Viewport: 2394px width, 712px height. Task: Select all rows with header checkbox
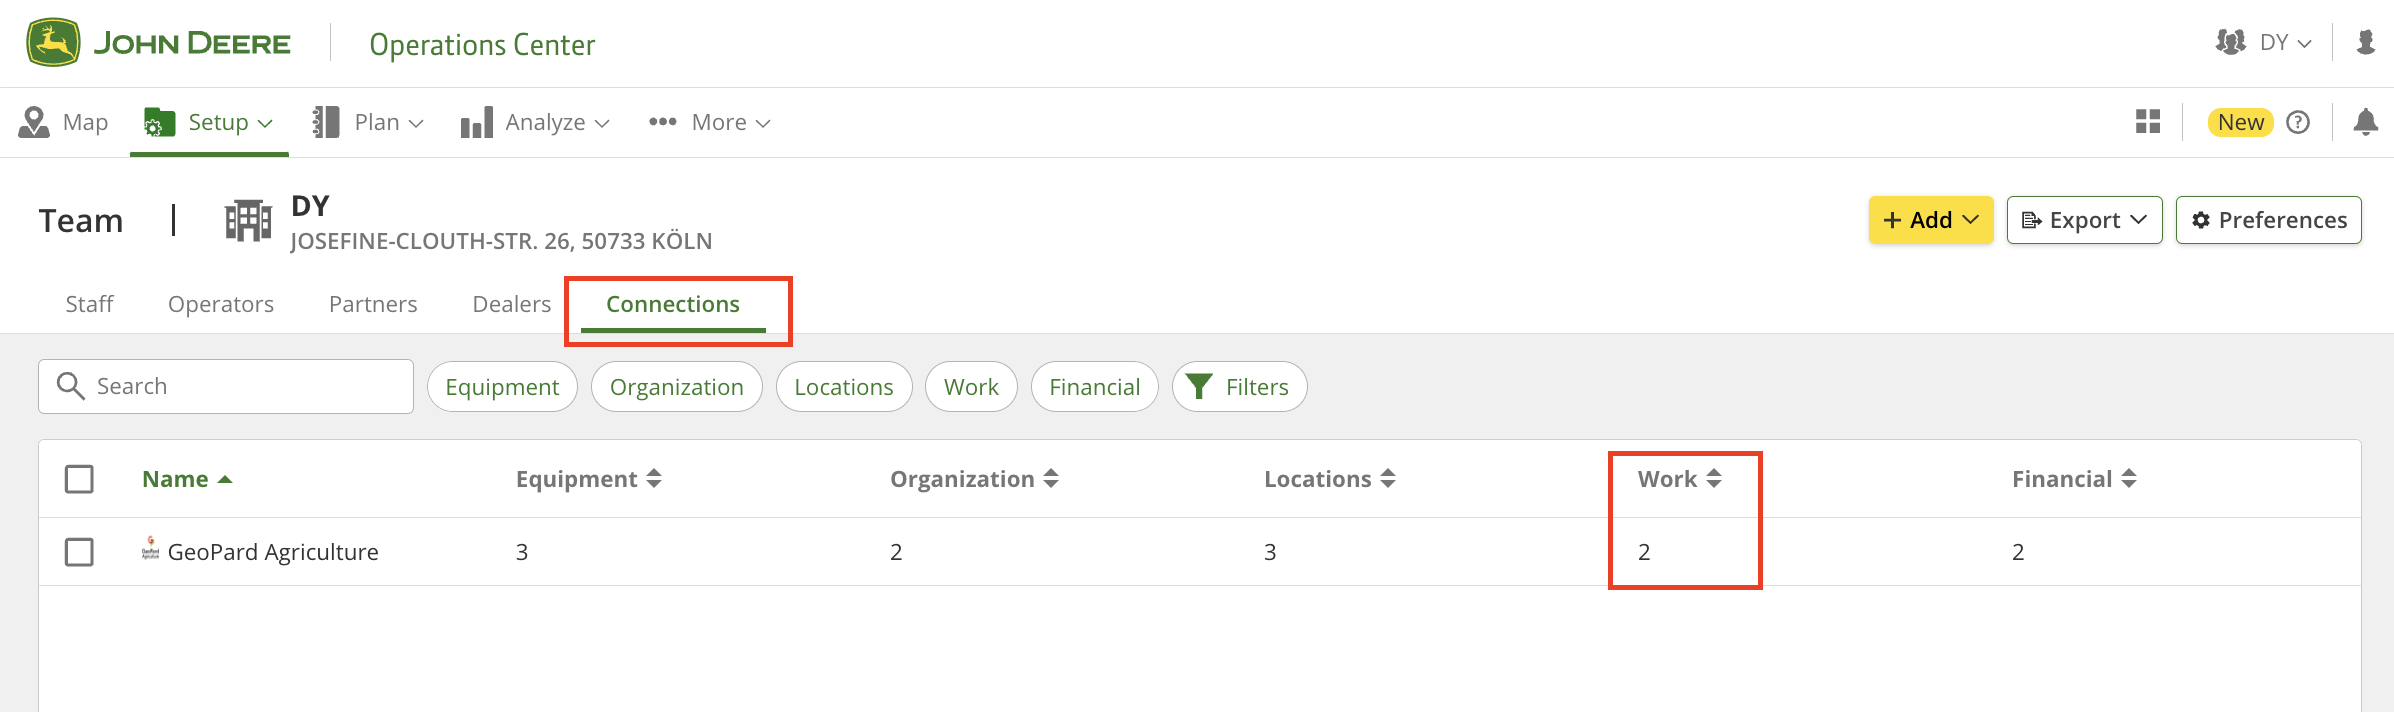79,479
